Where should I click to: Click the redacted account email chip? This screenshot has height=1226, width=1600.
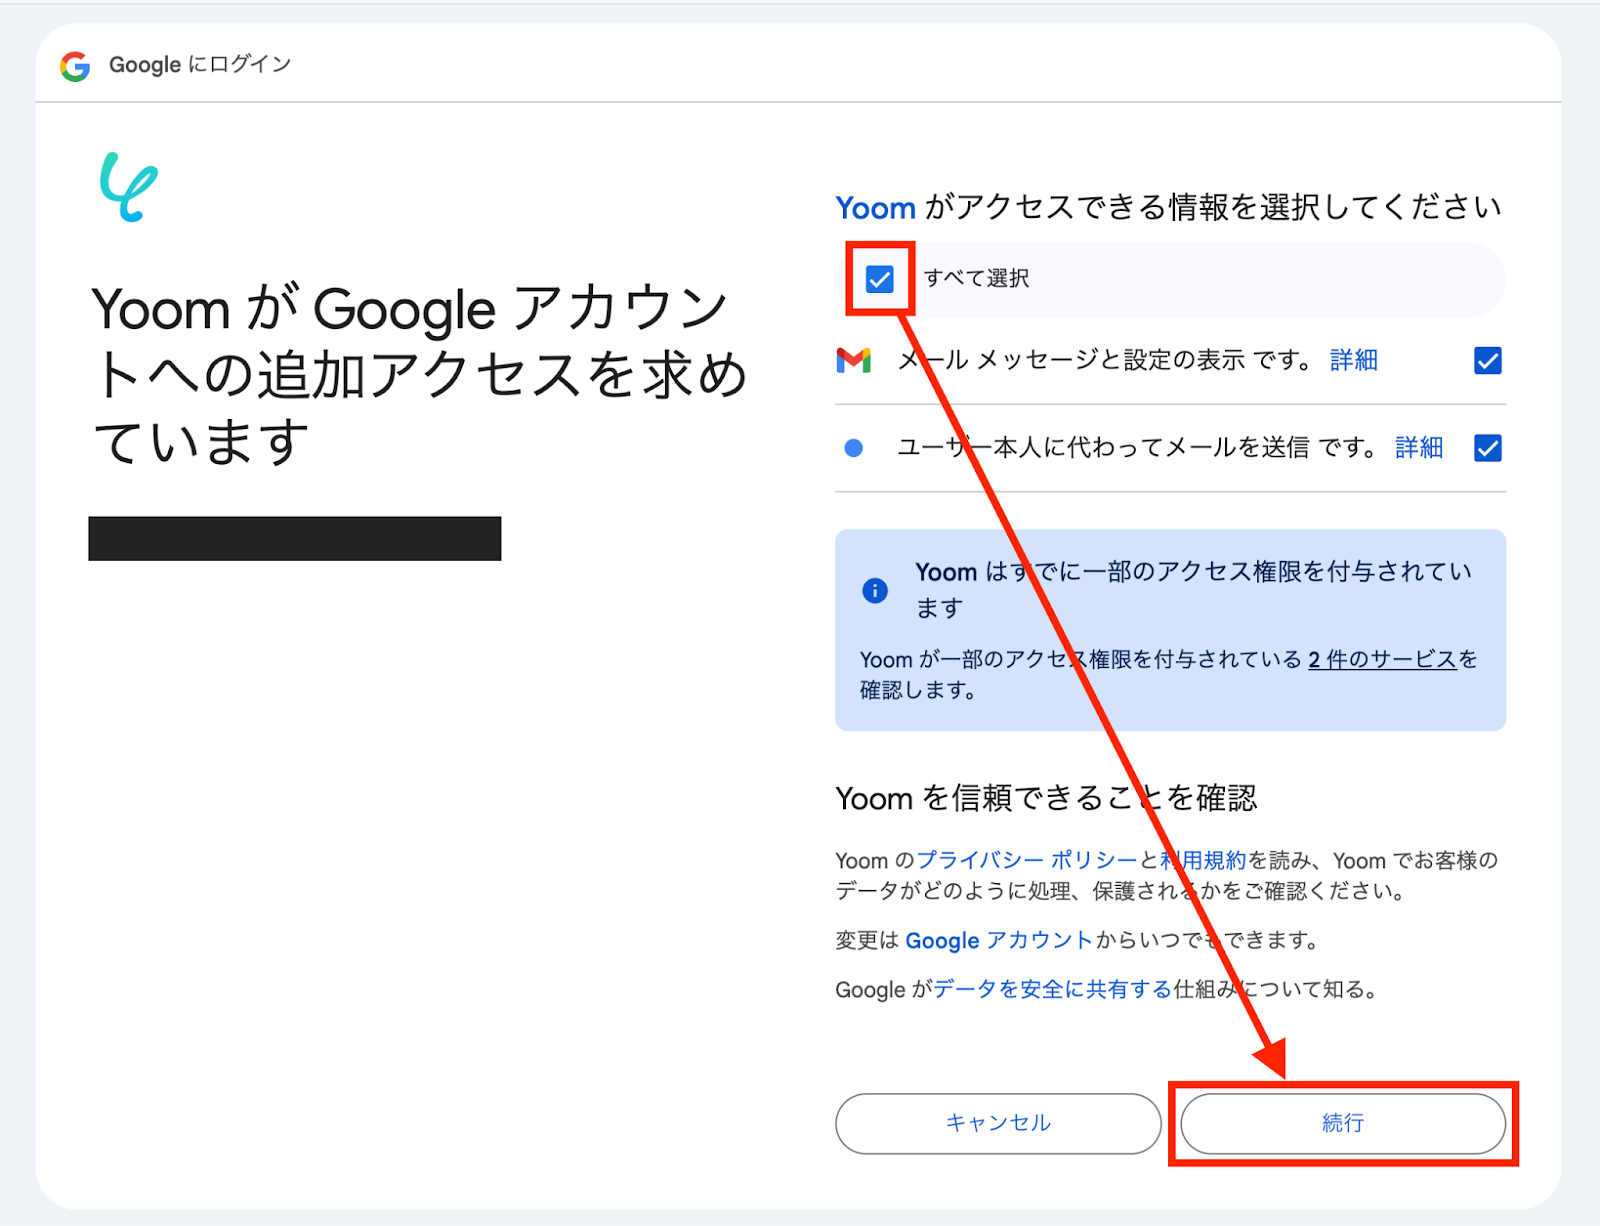[295, 539]
